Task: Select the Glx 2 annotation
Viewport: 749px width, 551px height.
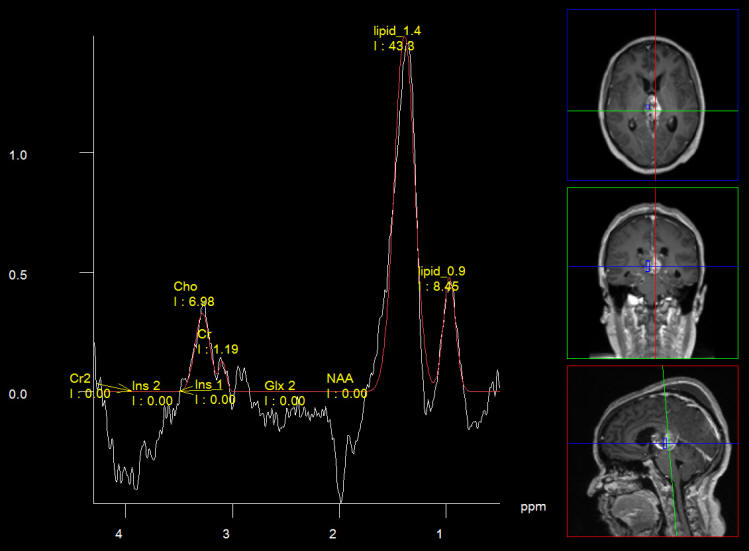Action: (x=280, y=385)
